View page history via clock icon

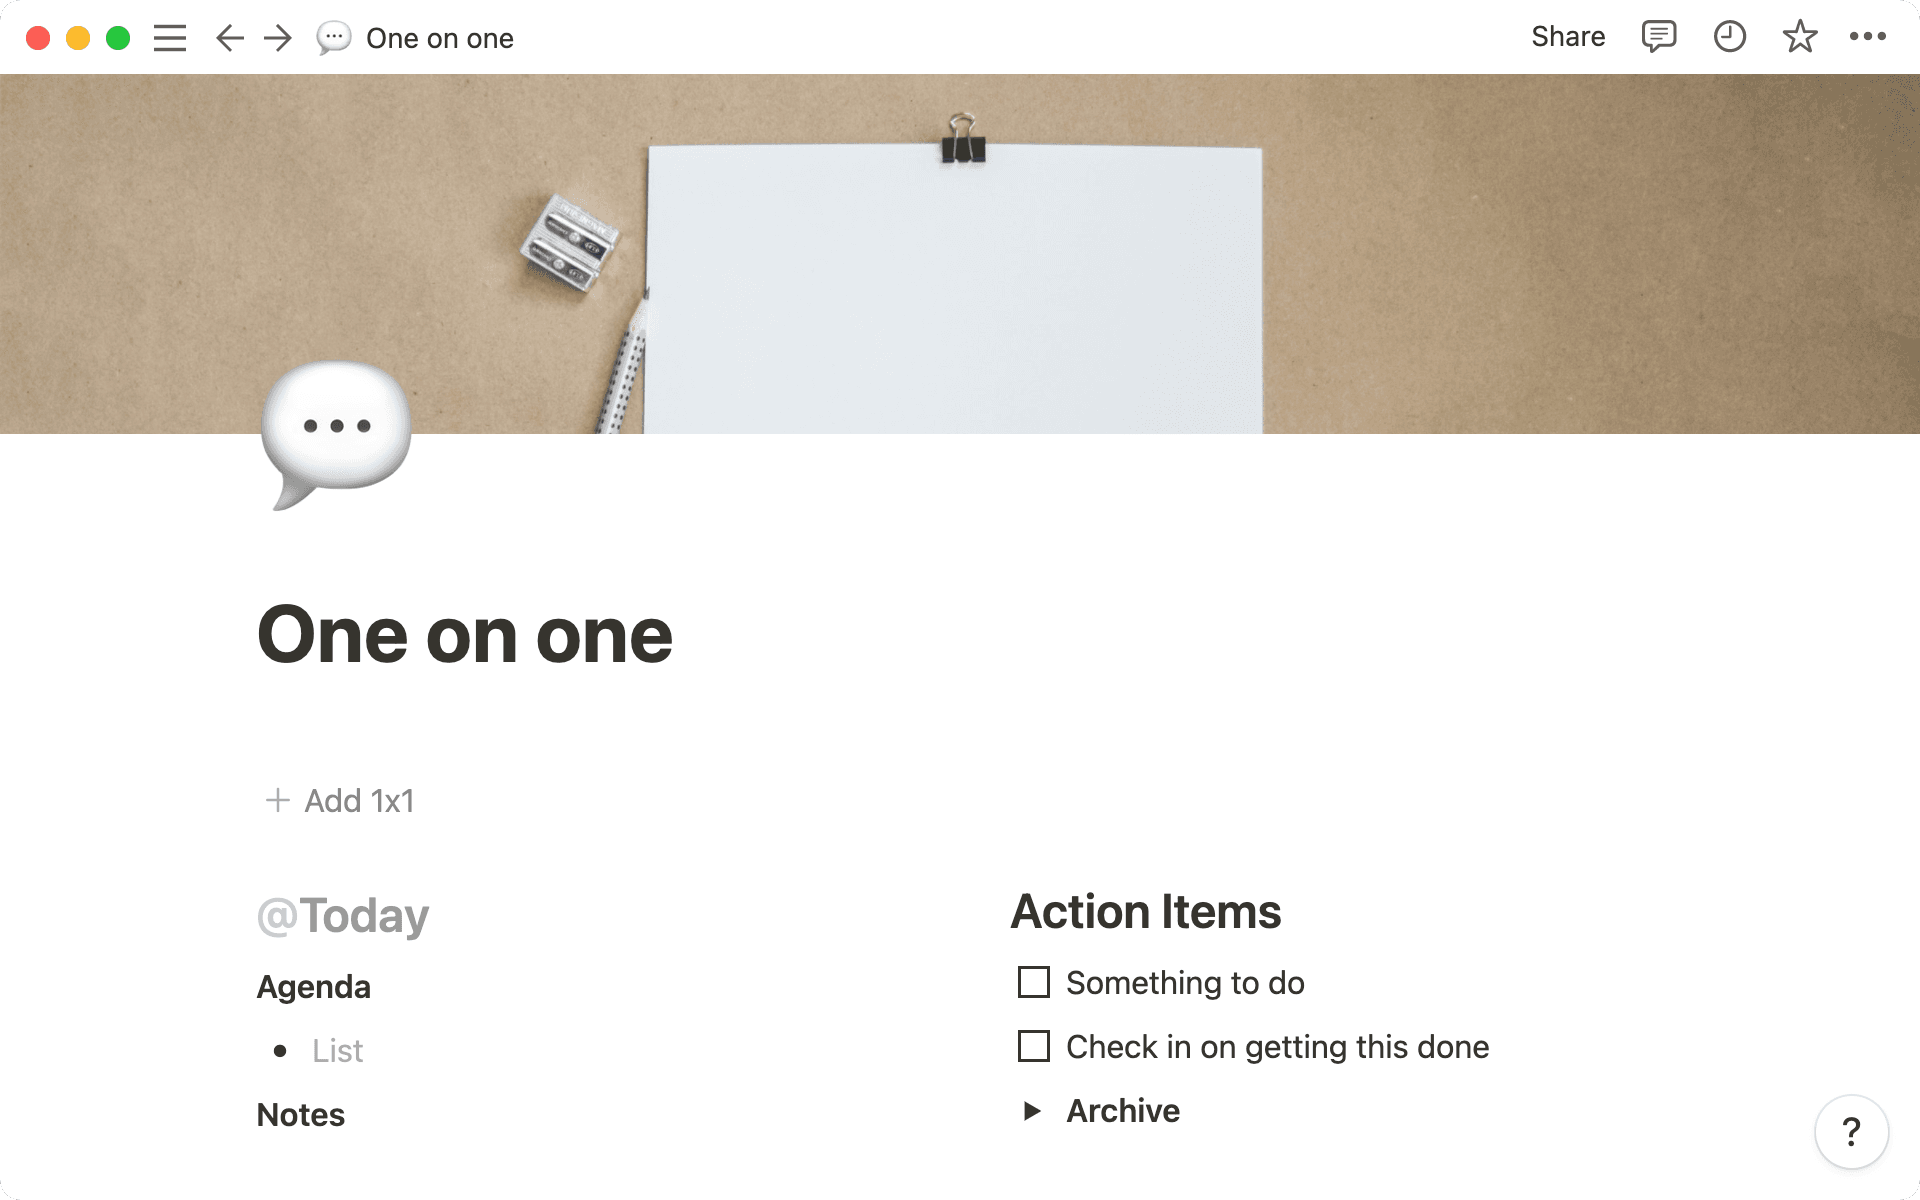1729,37
